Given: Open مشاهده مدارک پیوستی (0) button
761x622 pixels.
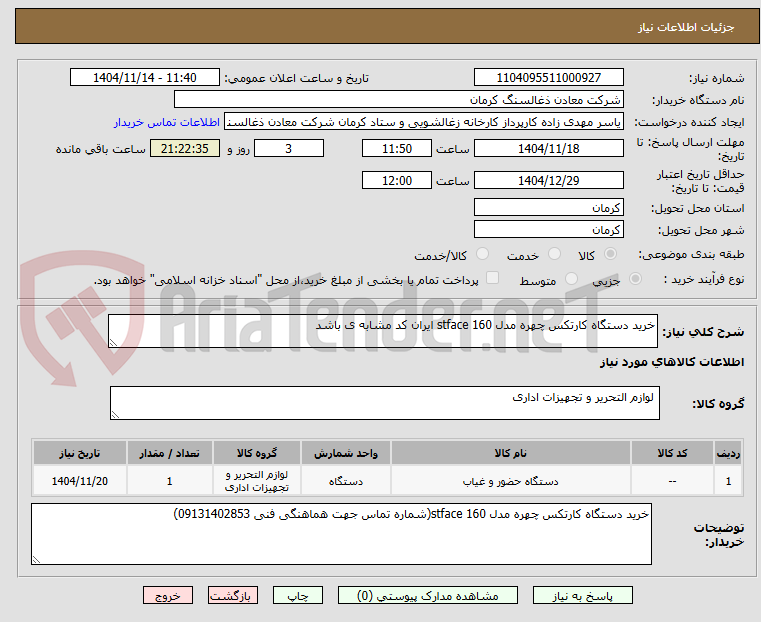Looking at the screenshot, I should click(428, 595).
